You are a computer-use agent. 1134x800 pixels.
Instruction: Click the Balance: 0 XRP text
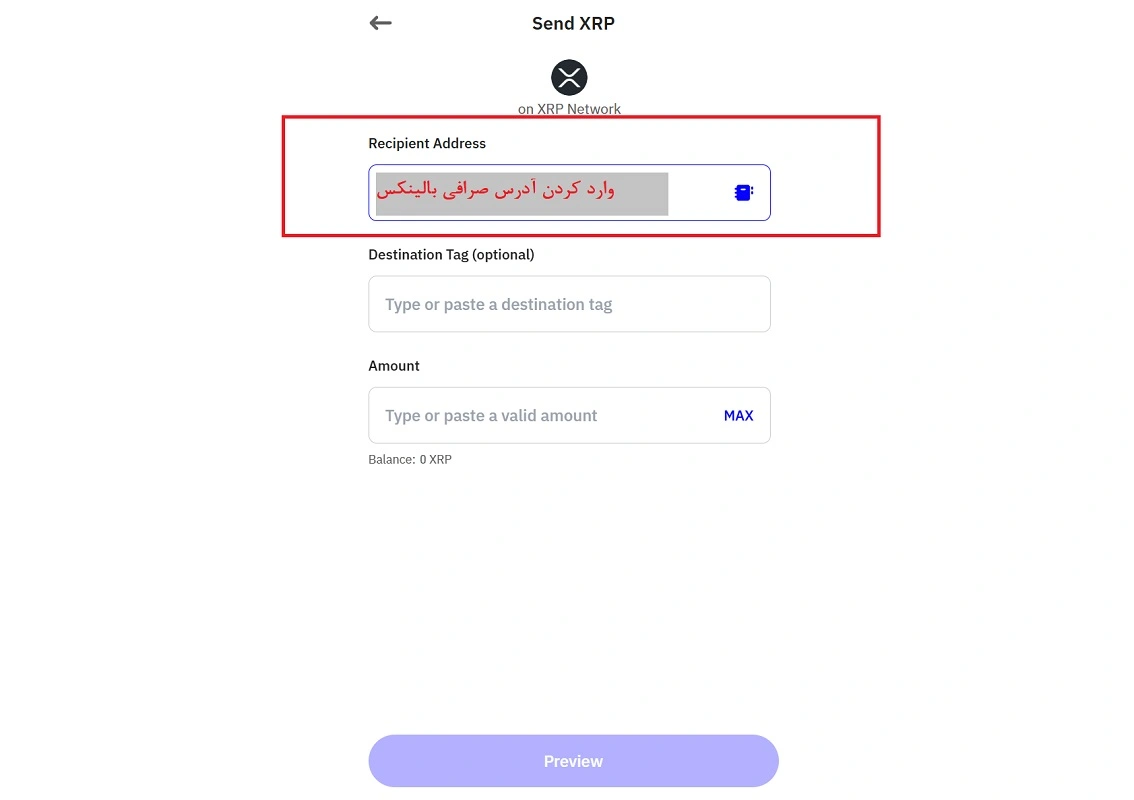point(410,459)
